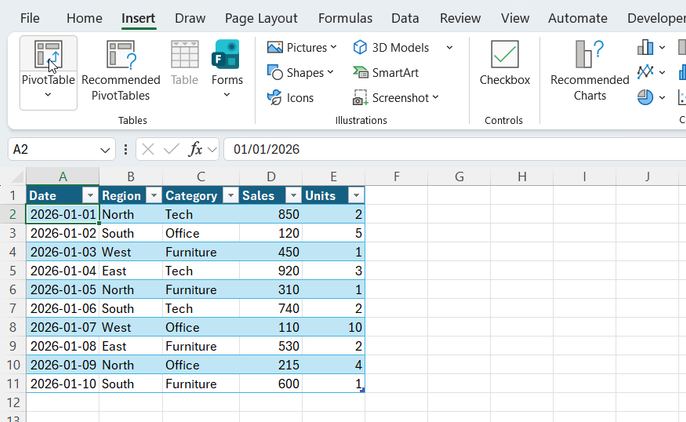Image resolution: width=686 pixels, height=422 pixels.
Task: Select cell with 2026-01-09
Action: 63,365
